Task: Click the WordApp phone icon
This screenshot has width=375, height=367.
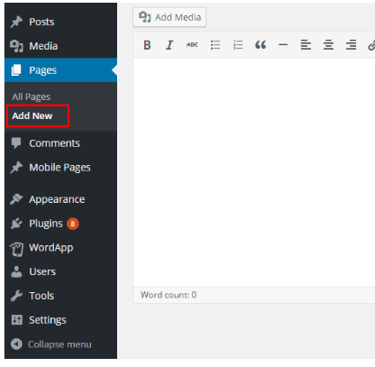Action: pos(16,249)
